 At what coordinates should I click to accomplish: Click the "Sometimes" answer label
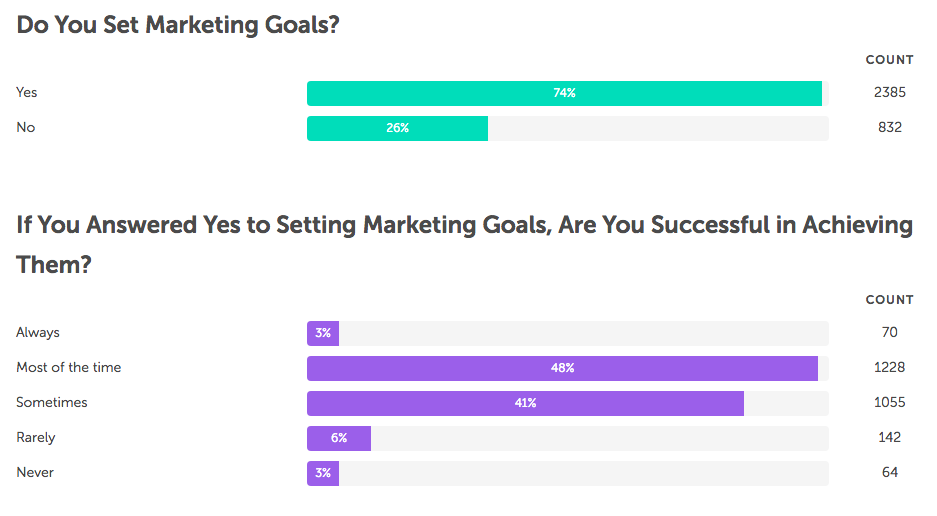(52, 402)
